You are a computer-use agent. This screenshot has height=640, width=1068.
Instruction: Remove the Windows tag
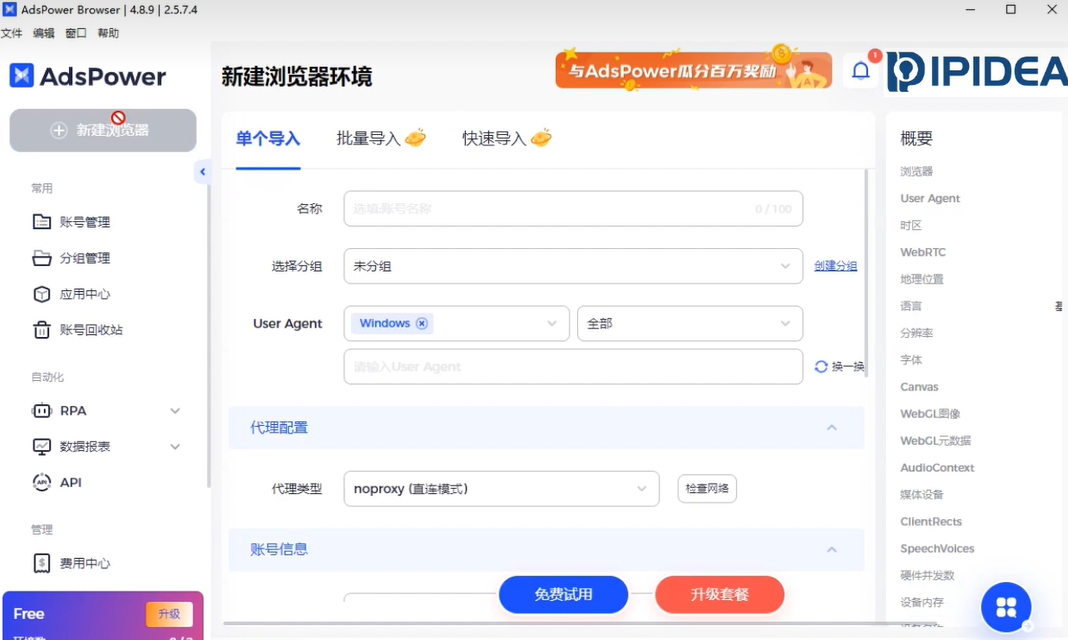click(x=422, y=323)
